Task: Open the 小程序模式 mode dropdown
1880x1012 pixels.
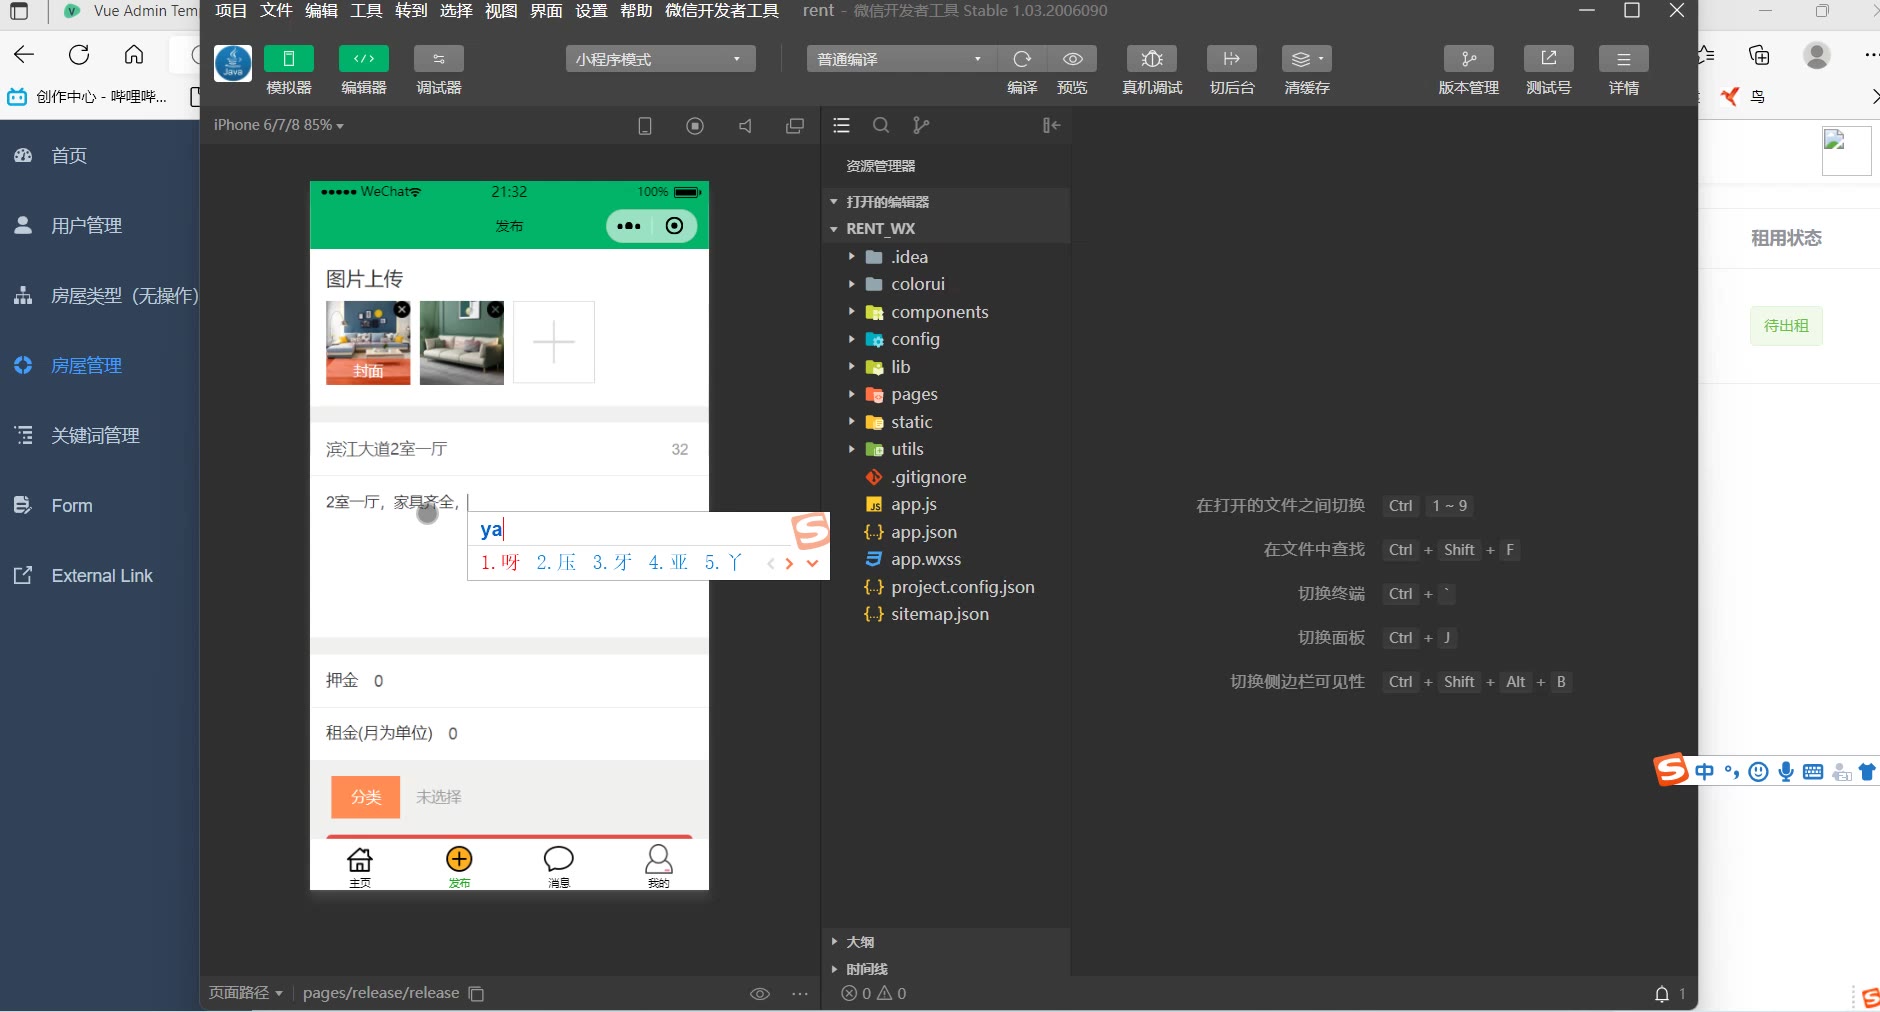Action: point(660,59)
